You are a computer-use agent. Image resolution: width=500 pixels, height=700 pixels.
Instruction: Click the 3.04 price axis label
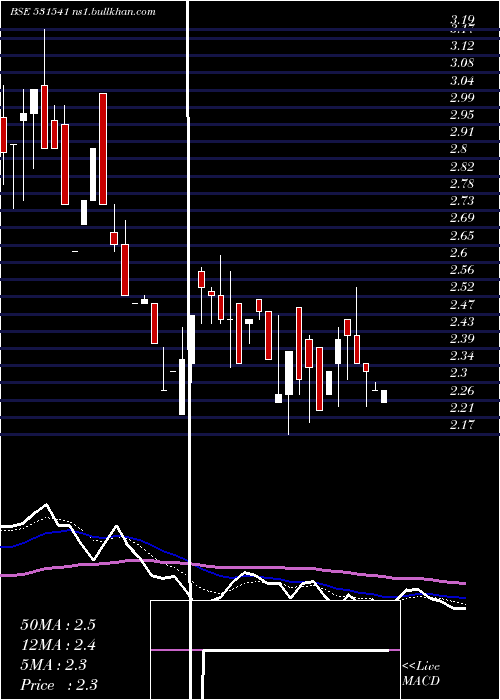462,80
